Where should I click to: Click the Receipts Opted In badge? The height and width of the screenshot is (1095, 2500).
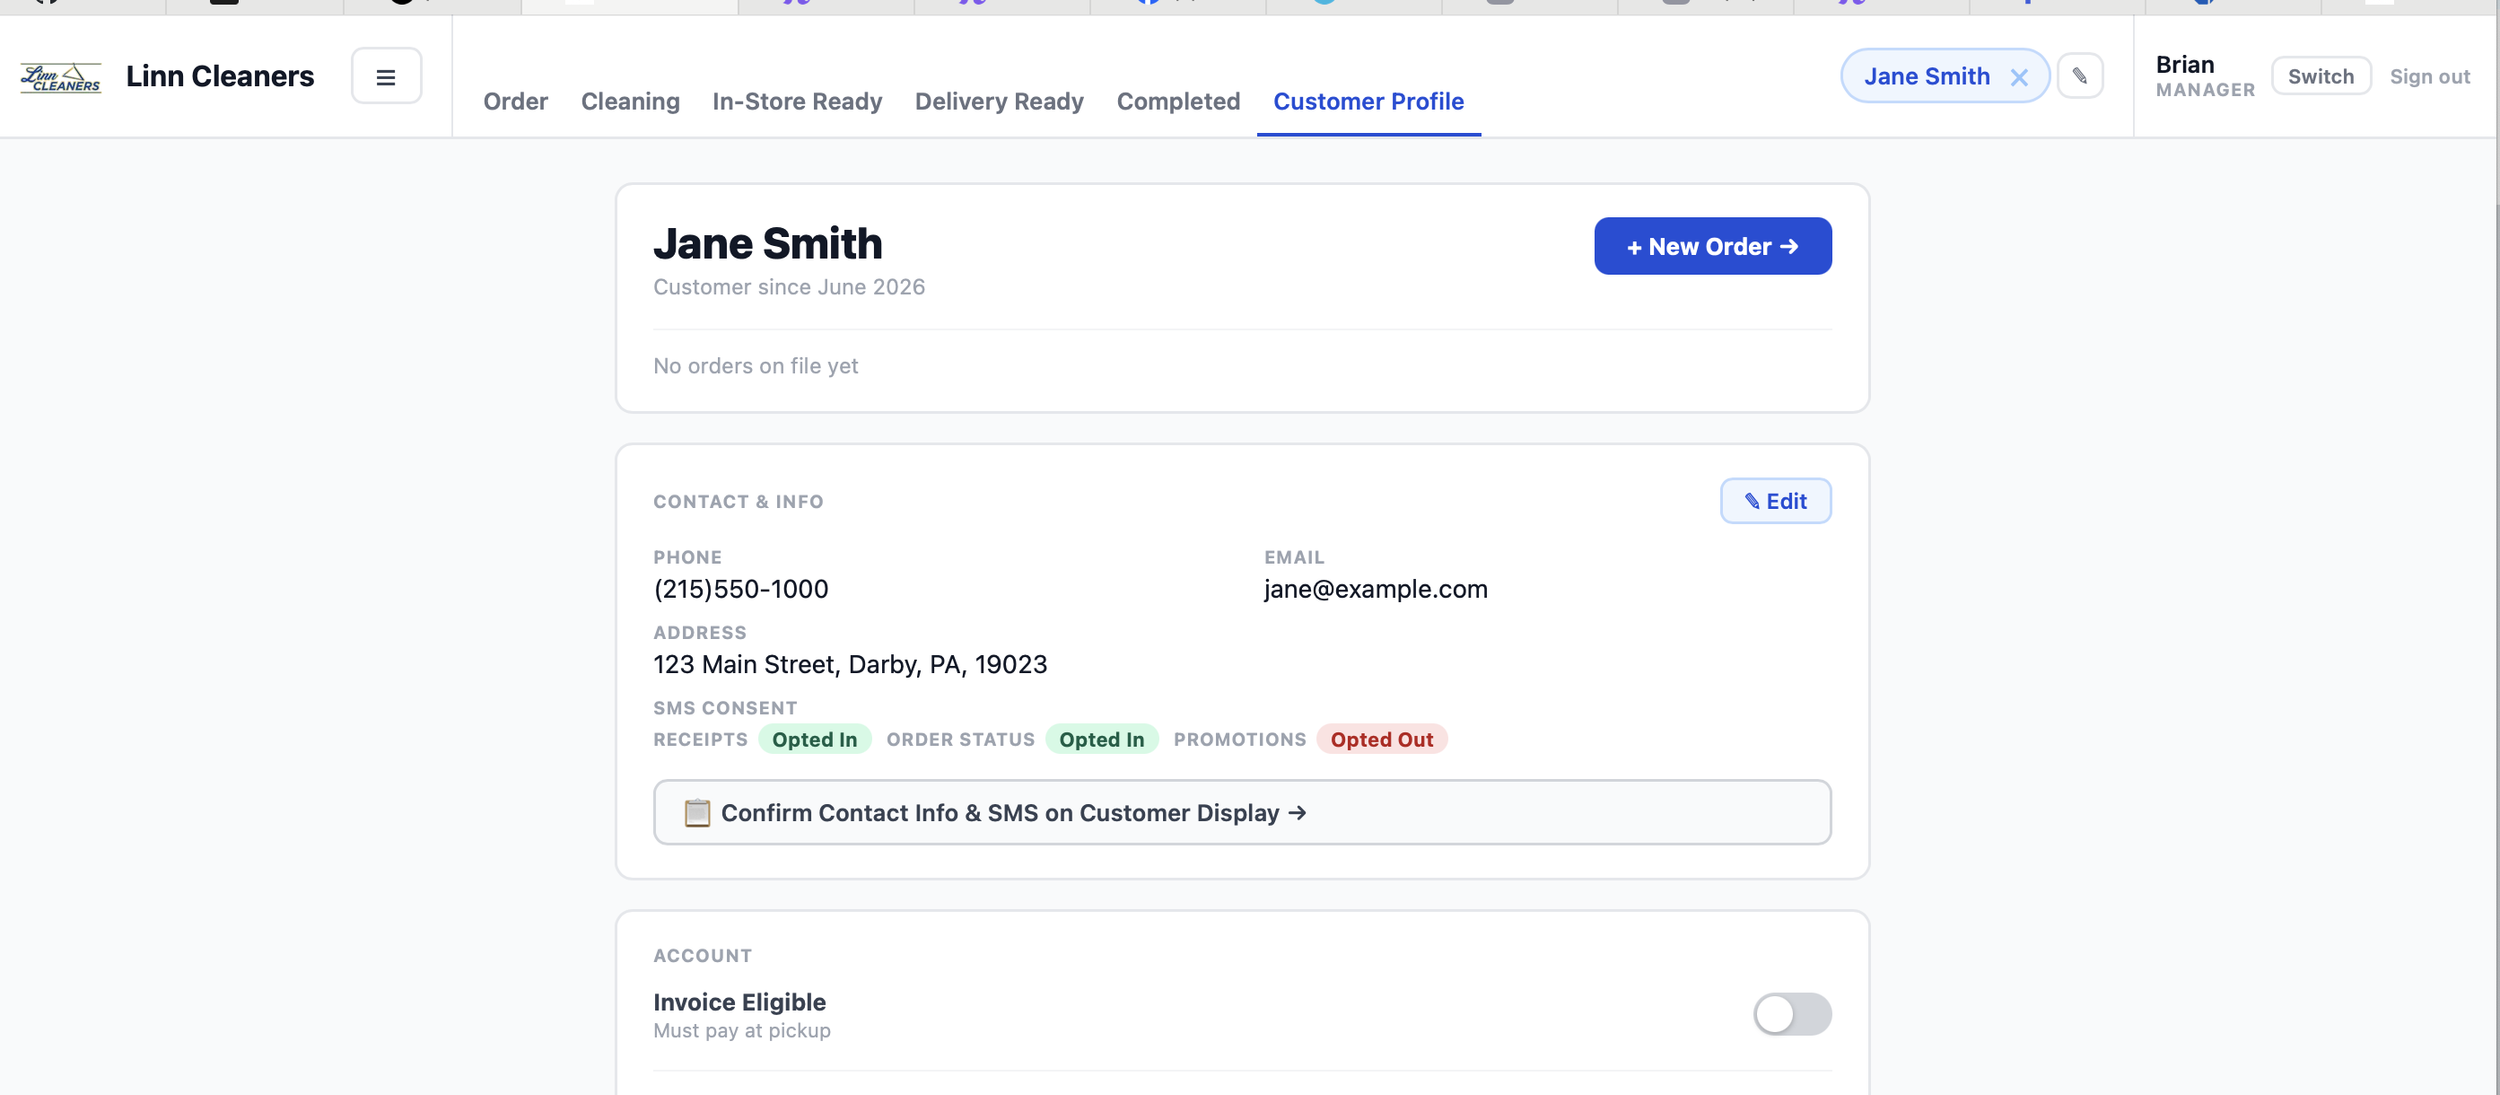point(815,739)
